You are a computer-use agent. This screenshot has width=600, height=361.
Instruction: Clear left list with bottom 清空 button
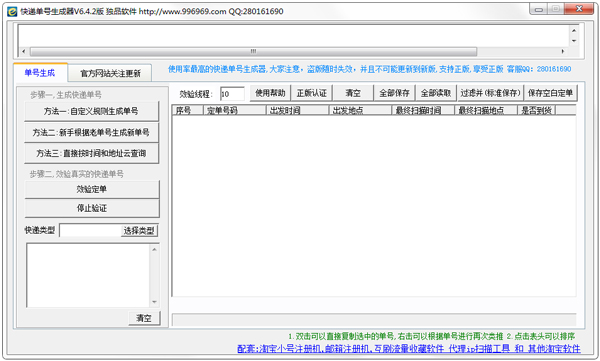(x=144, y=318)
